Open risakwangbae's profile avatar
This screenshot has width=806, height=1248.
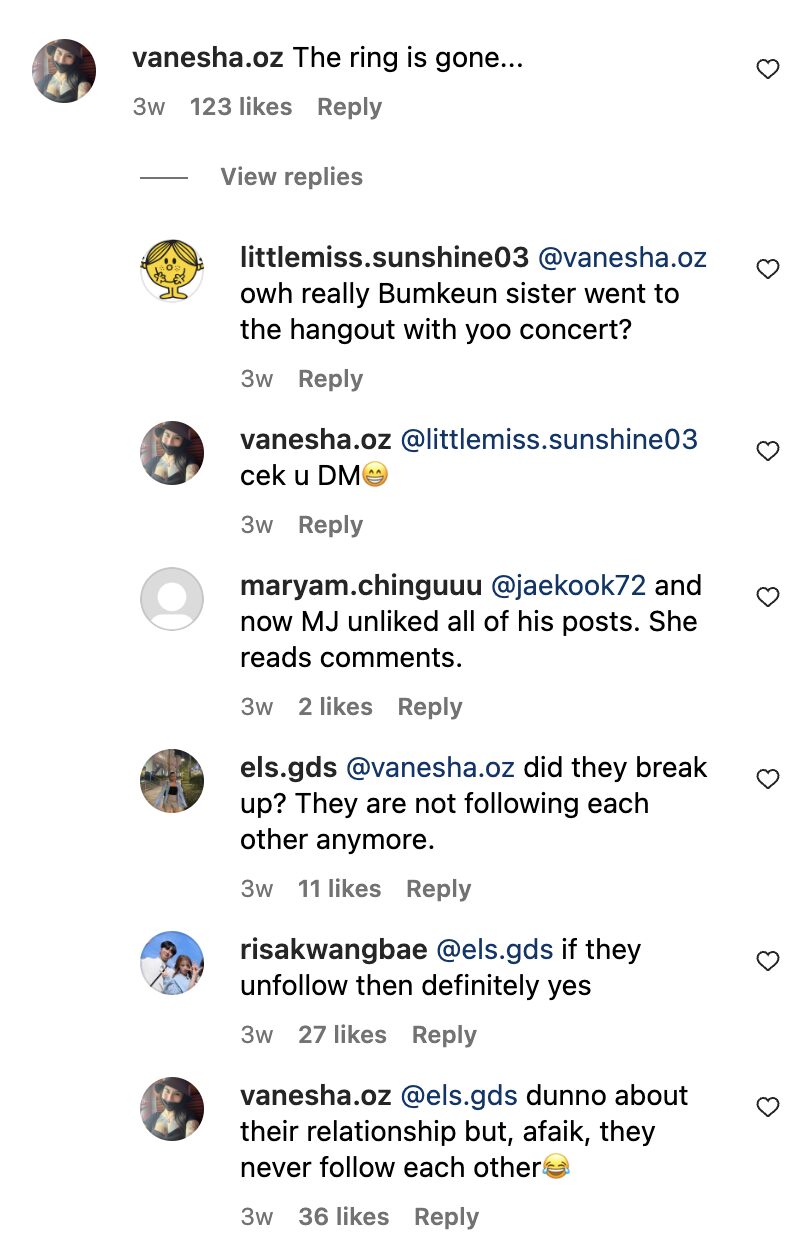click(x=172, y=963)
